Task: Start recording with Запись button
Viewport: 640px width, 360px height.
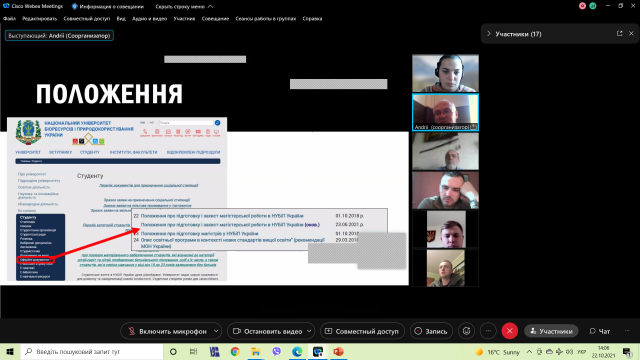Action: point(431,331)
